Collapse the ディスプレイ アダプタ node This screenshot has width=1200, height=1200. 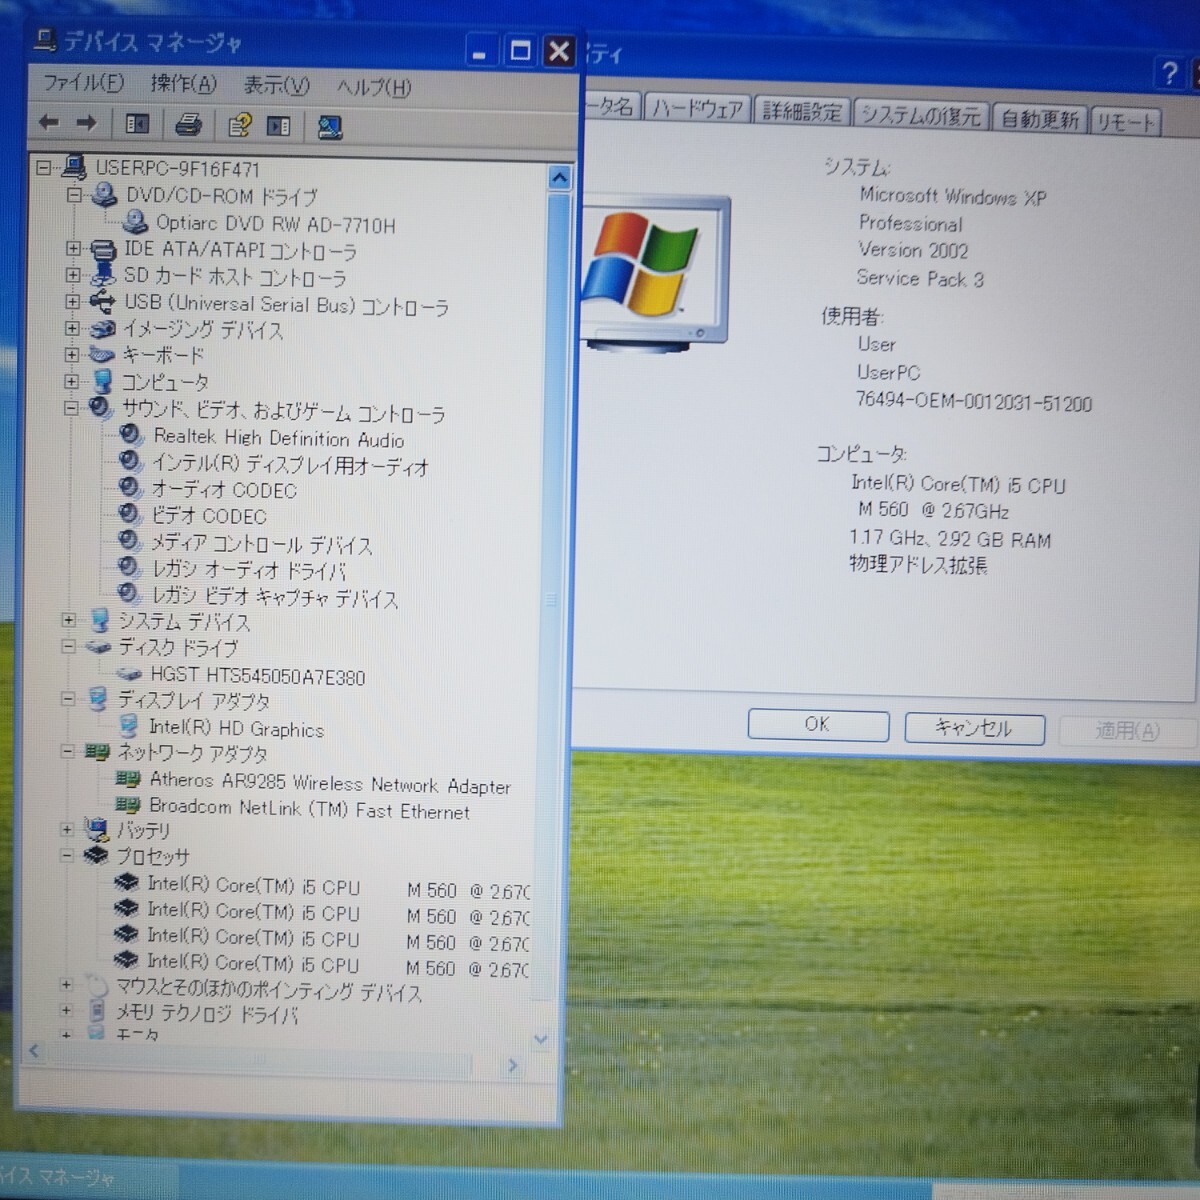coord(68,699)
